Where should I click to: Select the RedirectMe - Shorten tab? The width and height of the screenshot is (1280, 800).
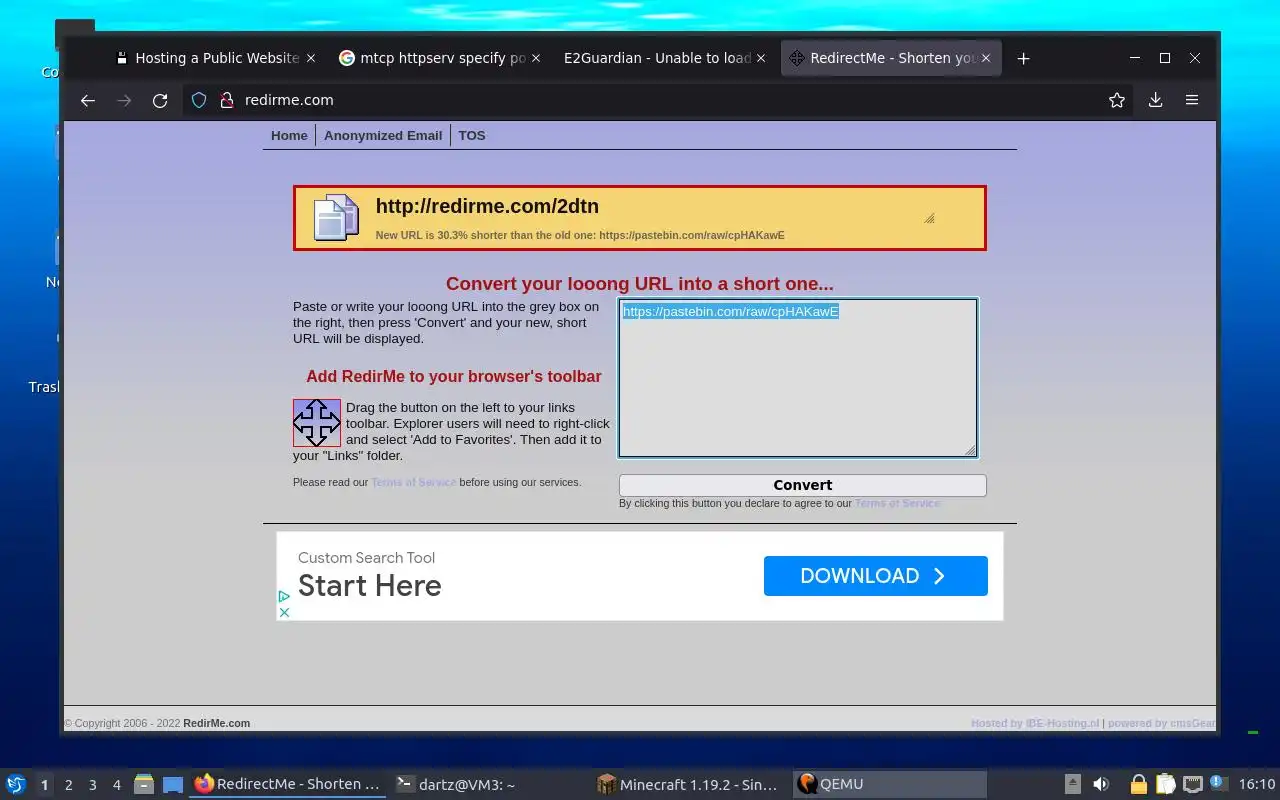tap(890, 58)
